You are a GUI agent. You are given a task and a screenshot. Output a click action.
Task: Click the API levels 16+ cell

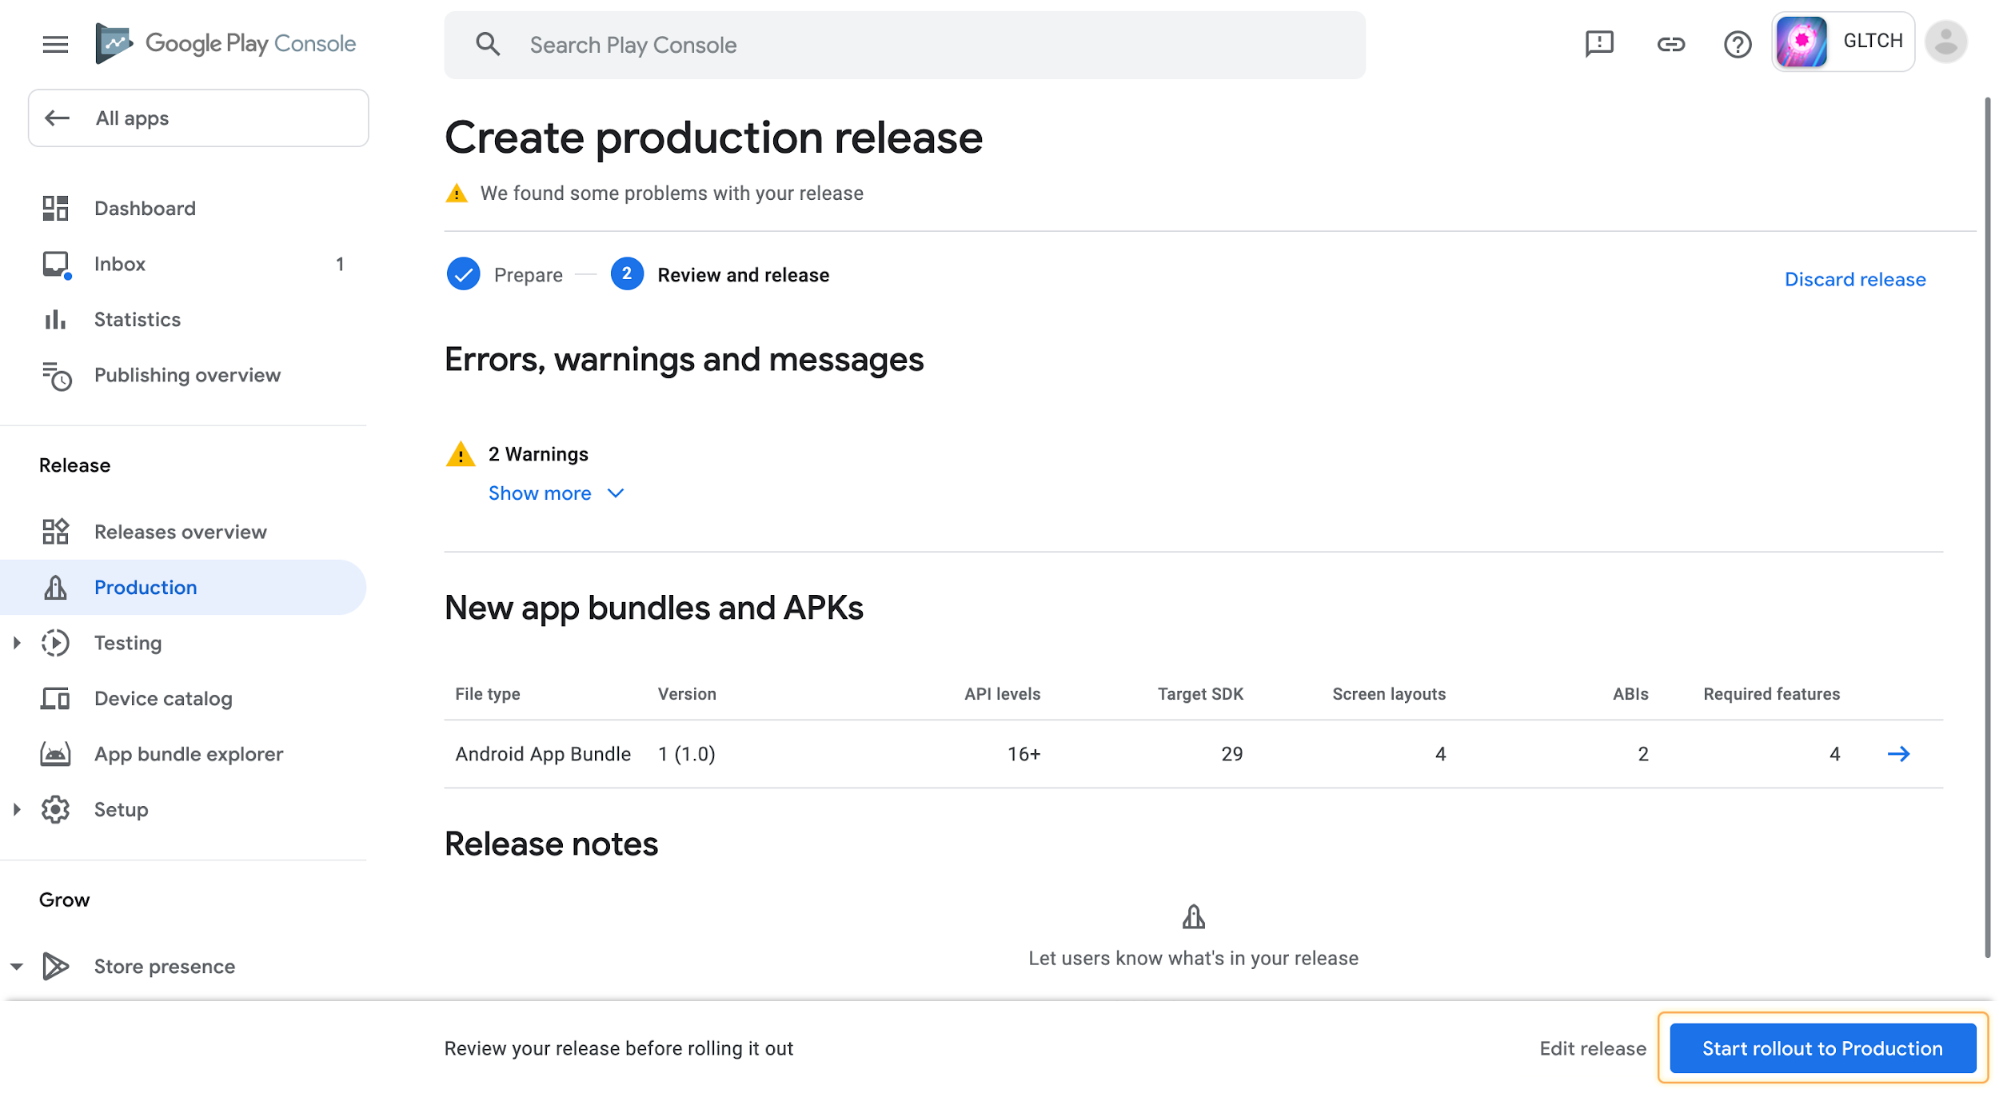point(1023,754)
